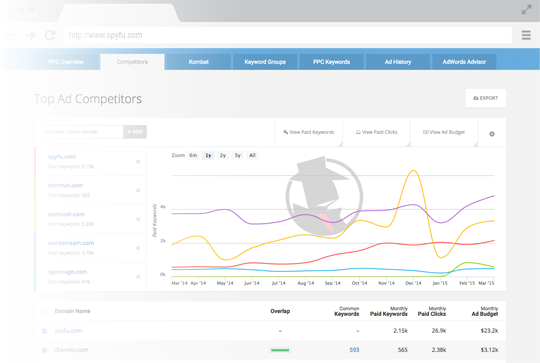Uncheck the dtermin.com table row checkbox
This screenshot has height=363, width=540.
[44, 350]
